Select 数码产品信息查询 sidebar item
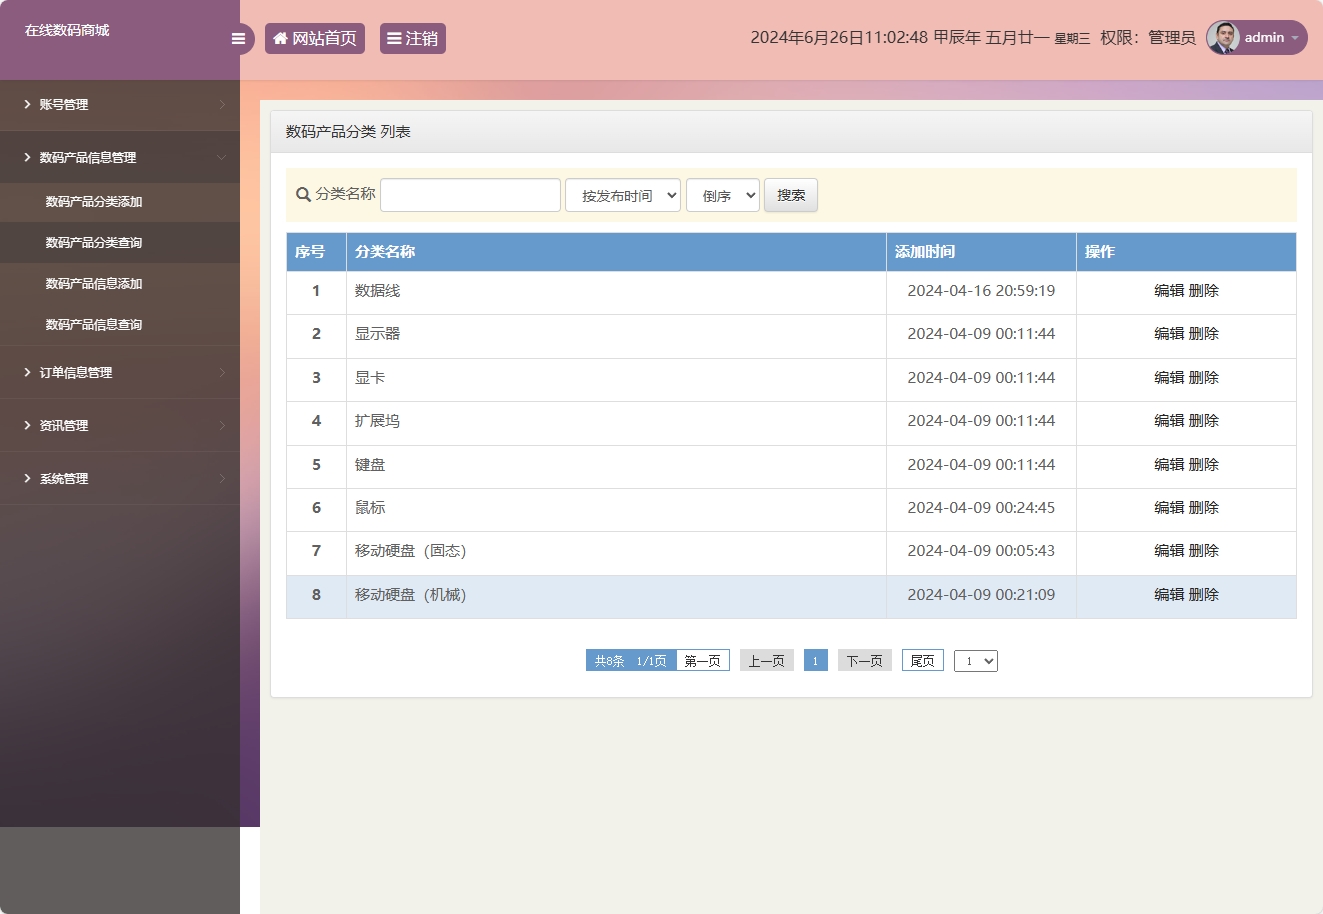Screen dimensions: 1323x914 [94, 325]
